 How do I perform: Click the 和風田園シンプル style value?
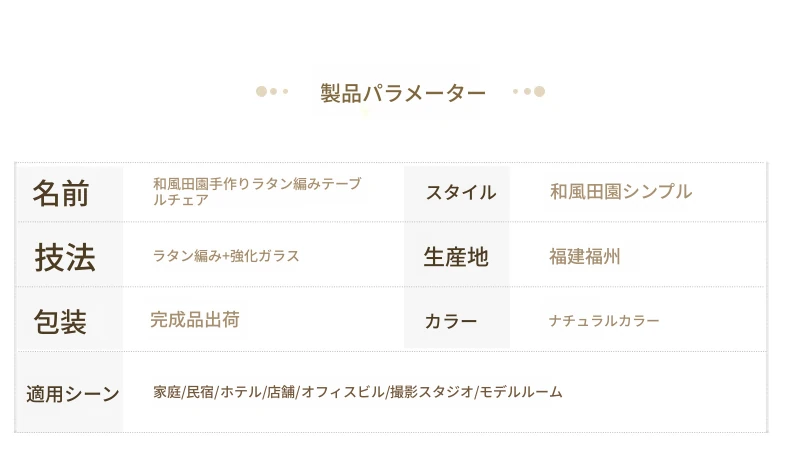click(621, 191)
